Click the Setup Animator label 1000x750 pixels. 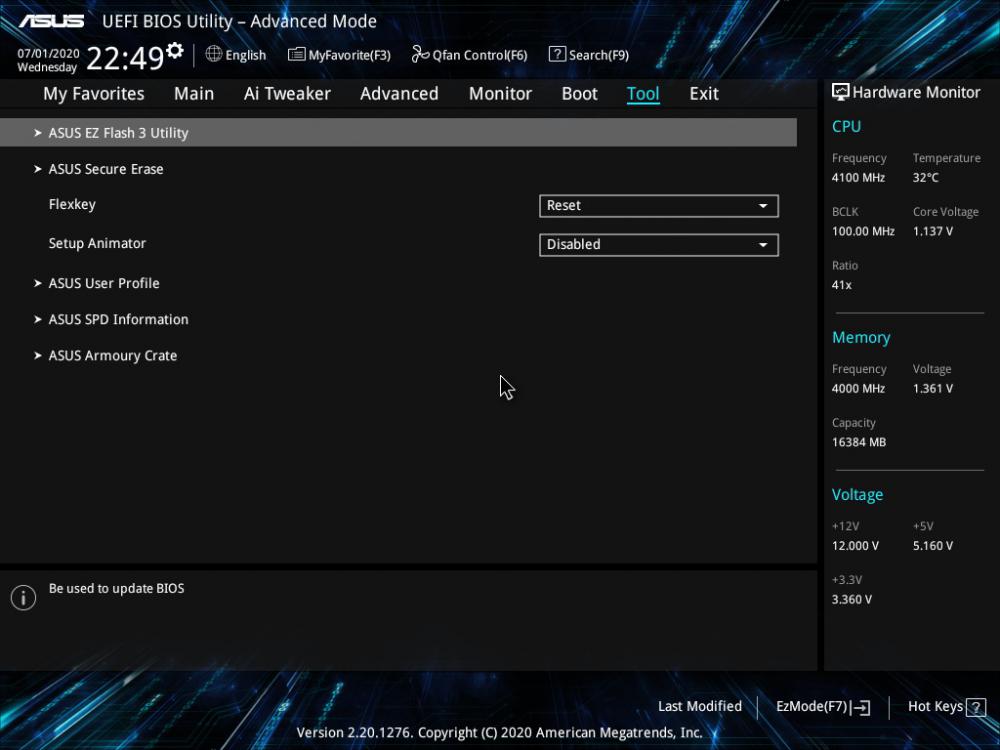(97, 244)
